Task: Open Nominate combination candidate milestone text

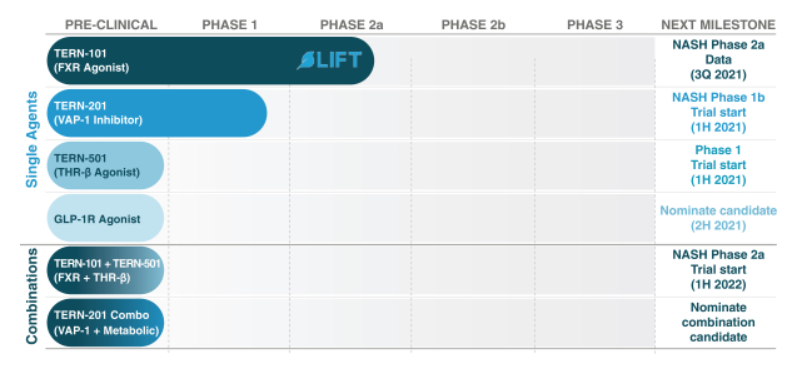Action: click(718, 322)
